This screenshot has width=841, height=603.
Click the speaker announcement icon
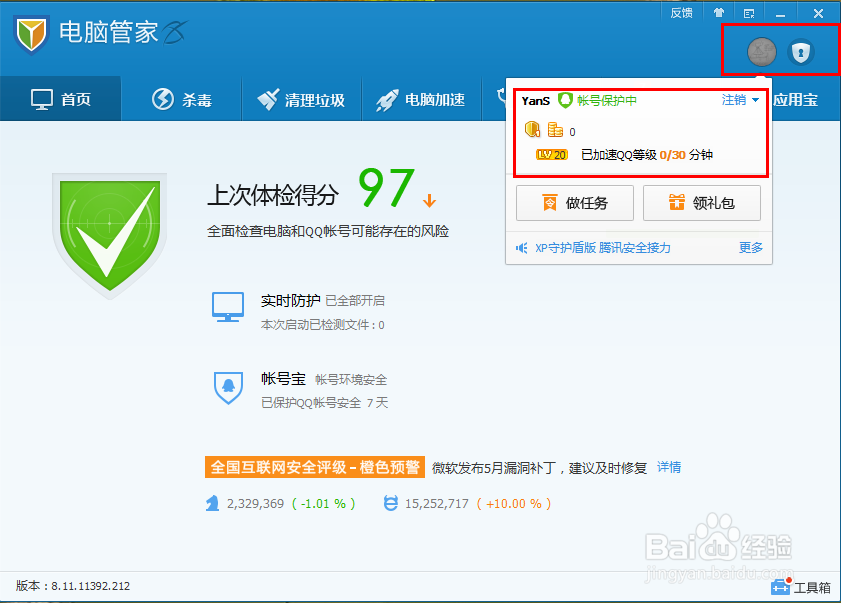click(521, 248)
